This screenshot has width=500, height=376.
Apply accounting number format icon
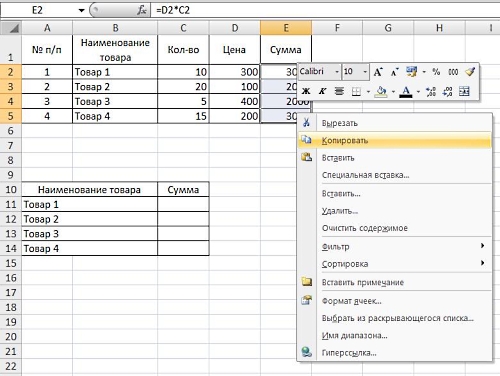pos(411,72)
